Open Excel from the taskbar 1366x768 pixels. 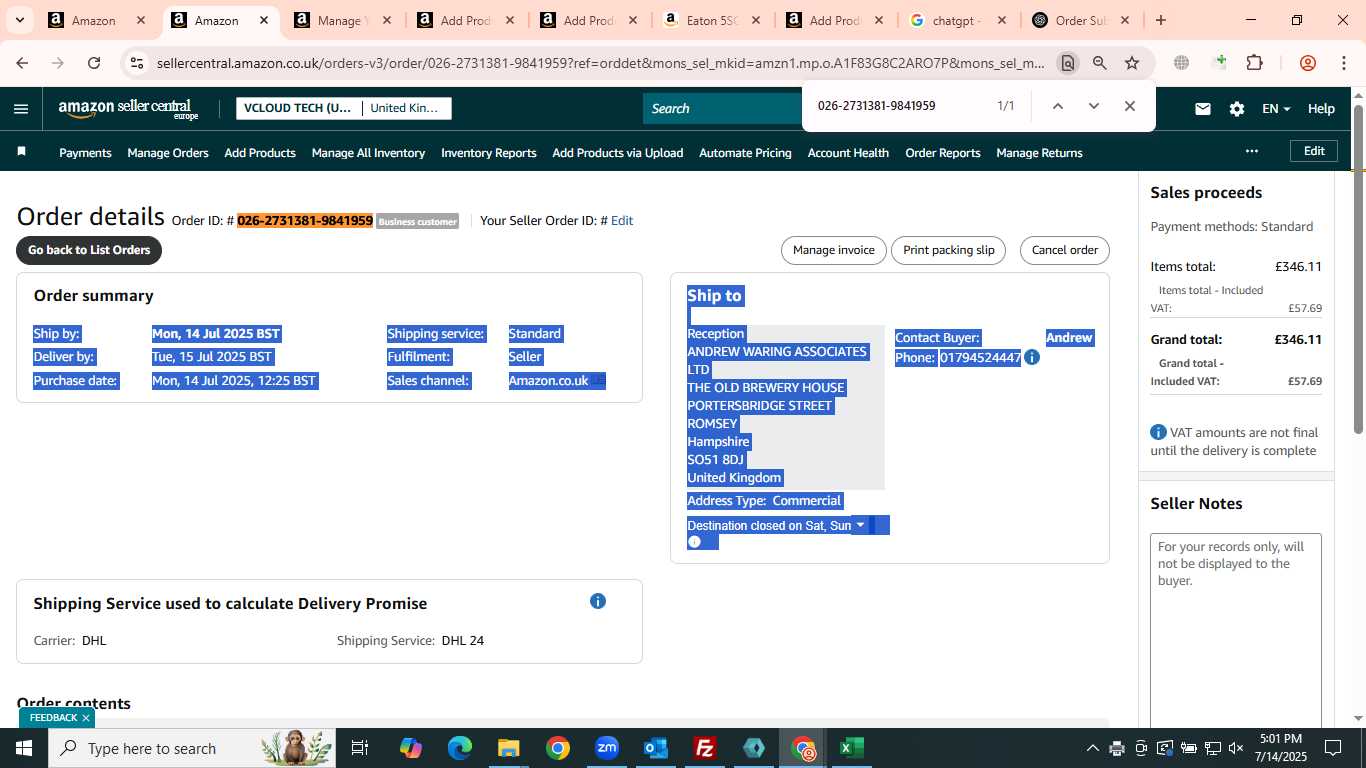click(x=852, y=748)
